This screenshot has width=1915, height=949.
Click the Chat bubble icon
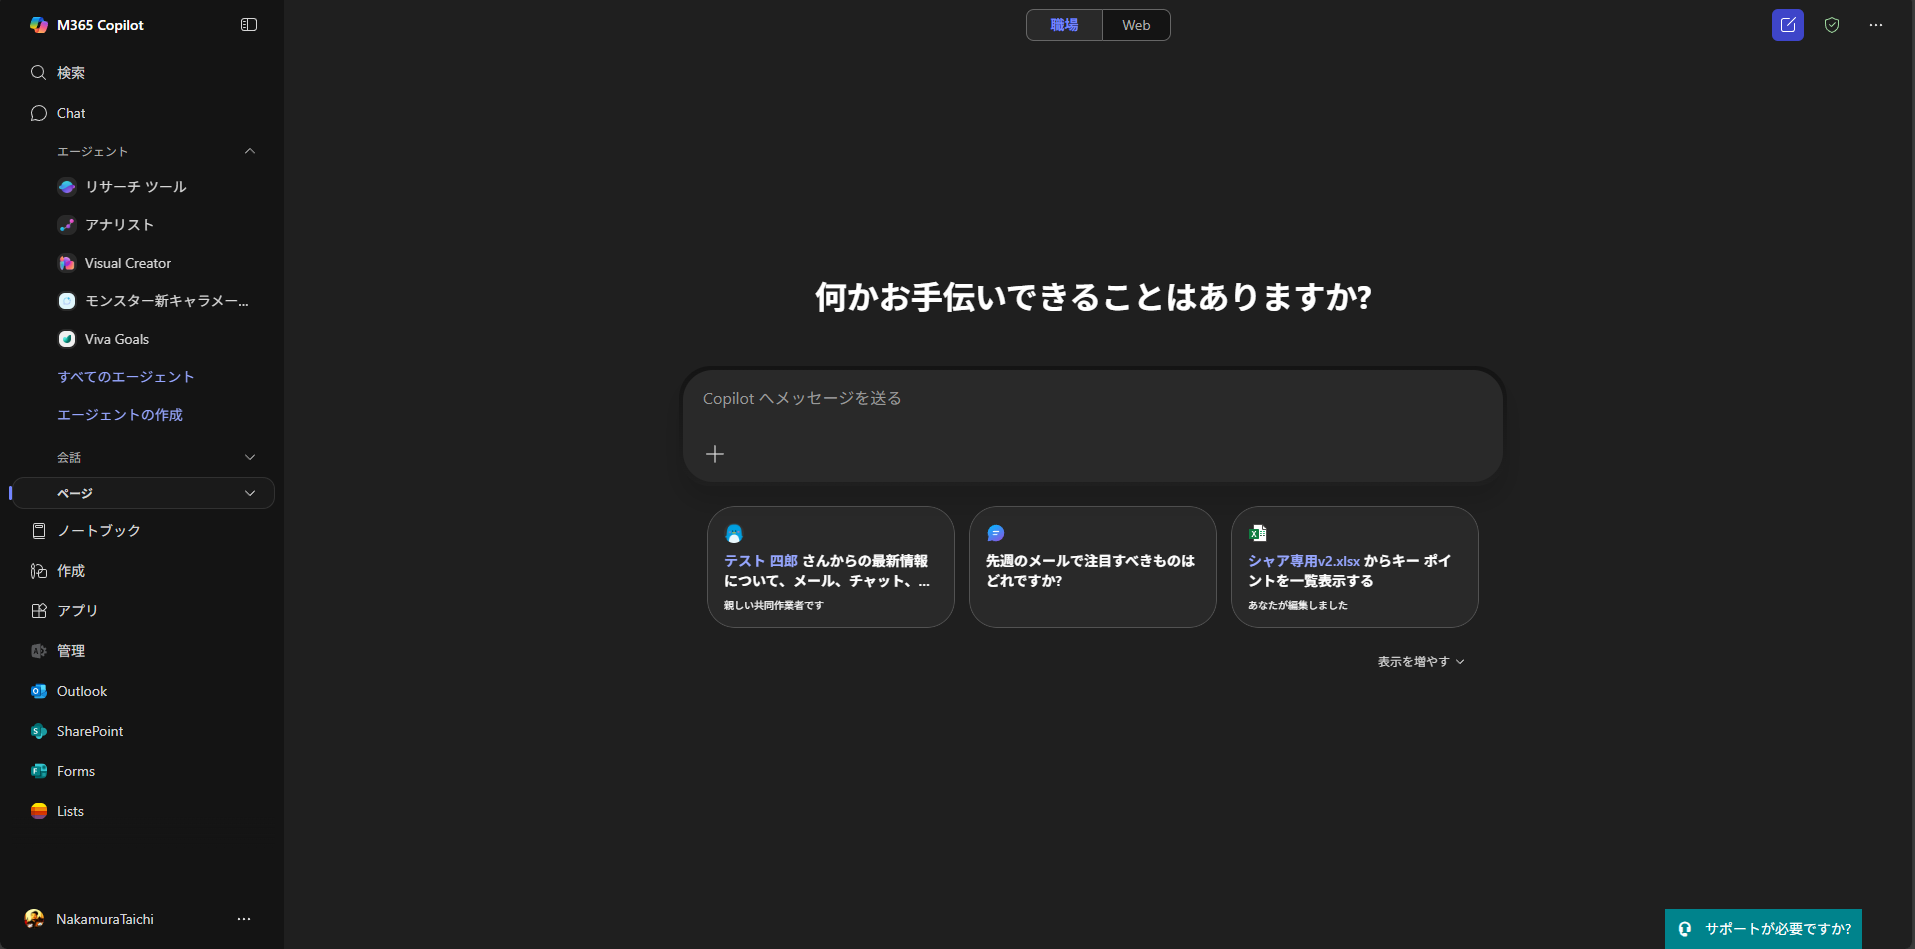[x=39, y=113]
